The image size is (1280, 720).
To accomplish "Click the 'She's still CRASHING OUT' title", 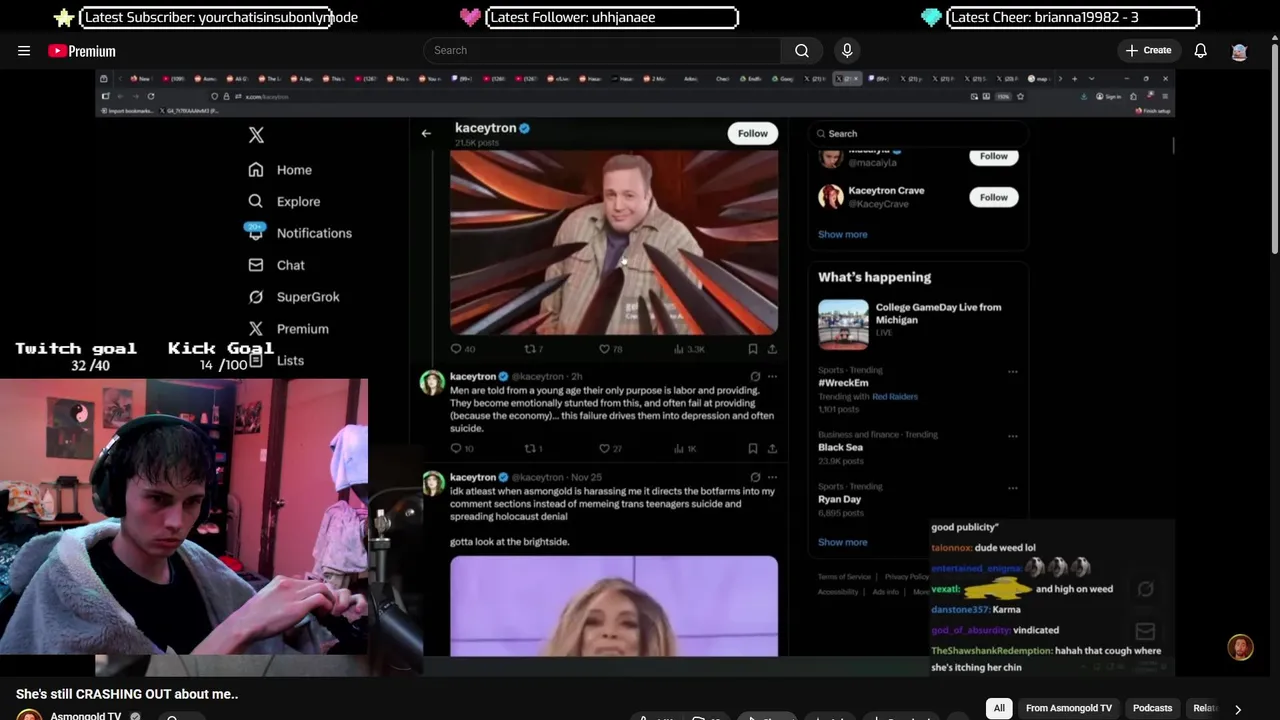I will pyautogui.click(x=127, y=694).
